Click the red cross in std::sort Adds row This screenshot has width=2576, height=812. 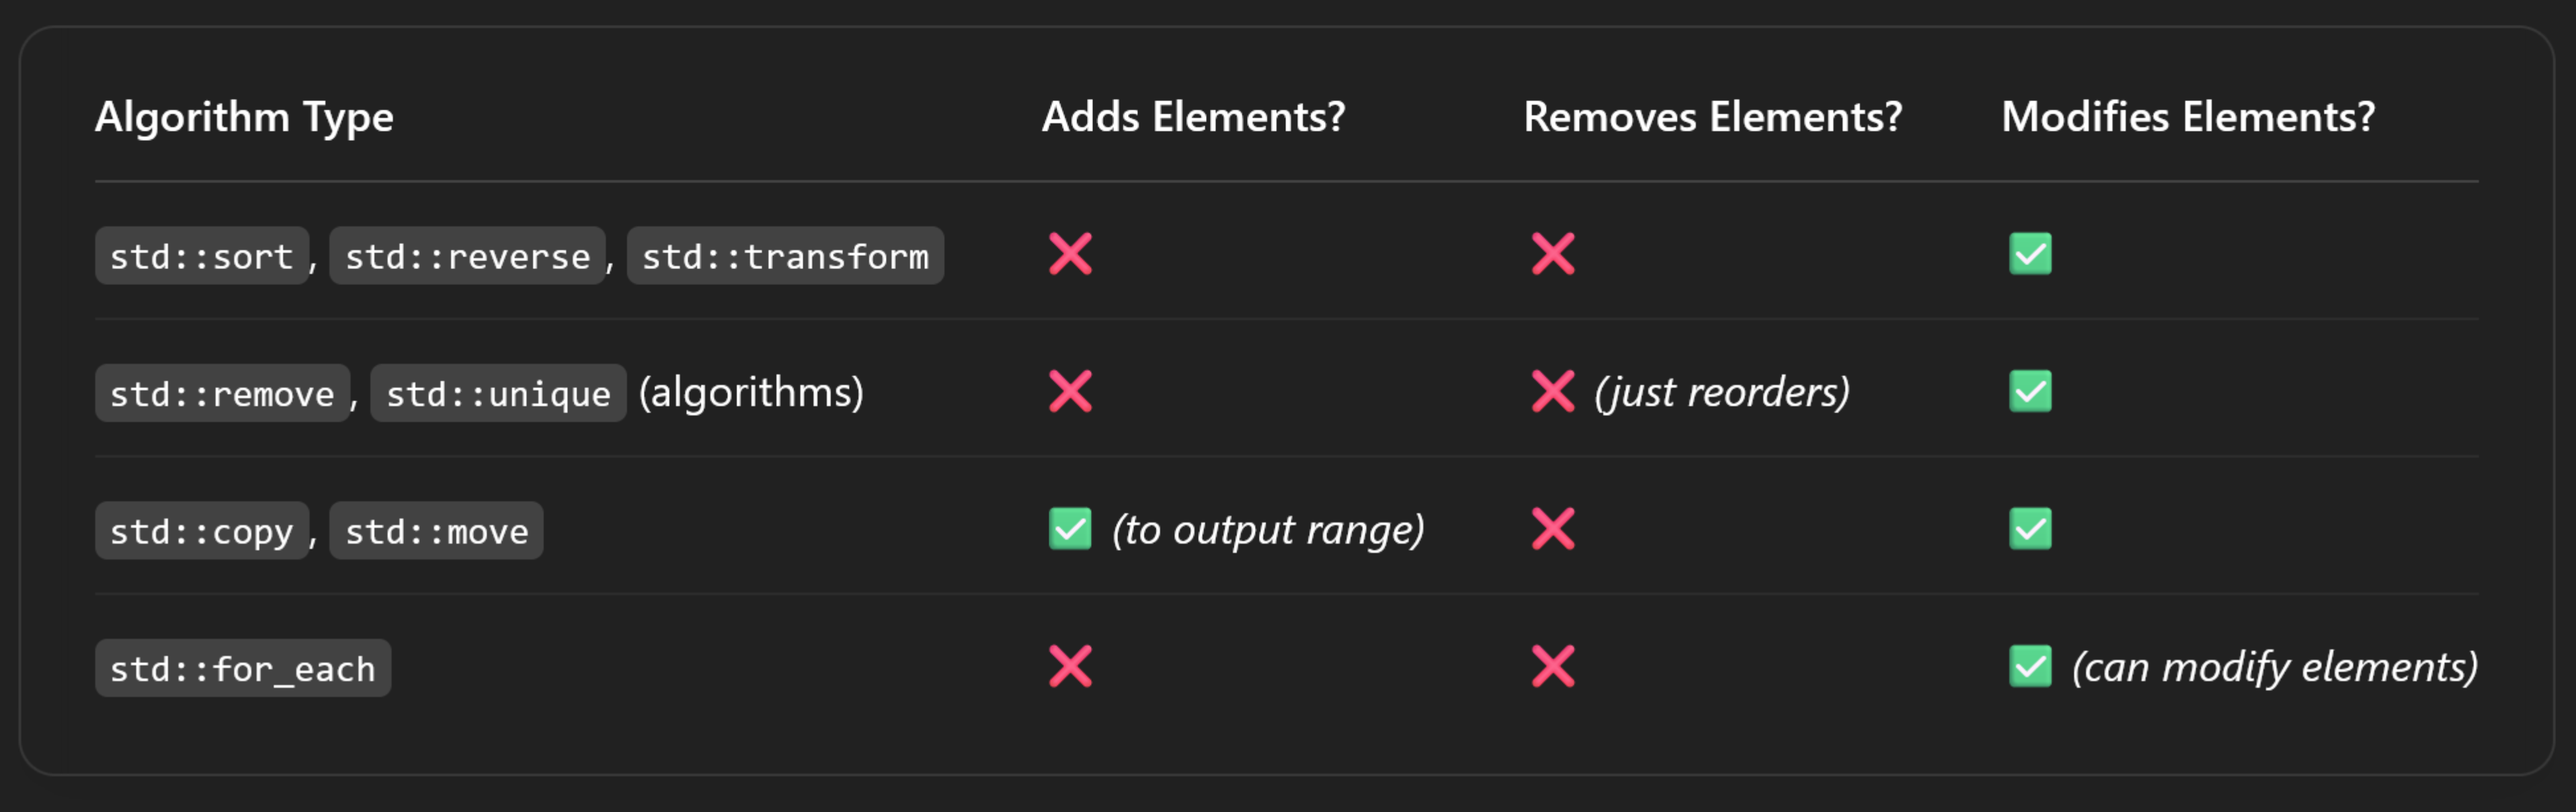1070,254
